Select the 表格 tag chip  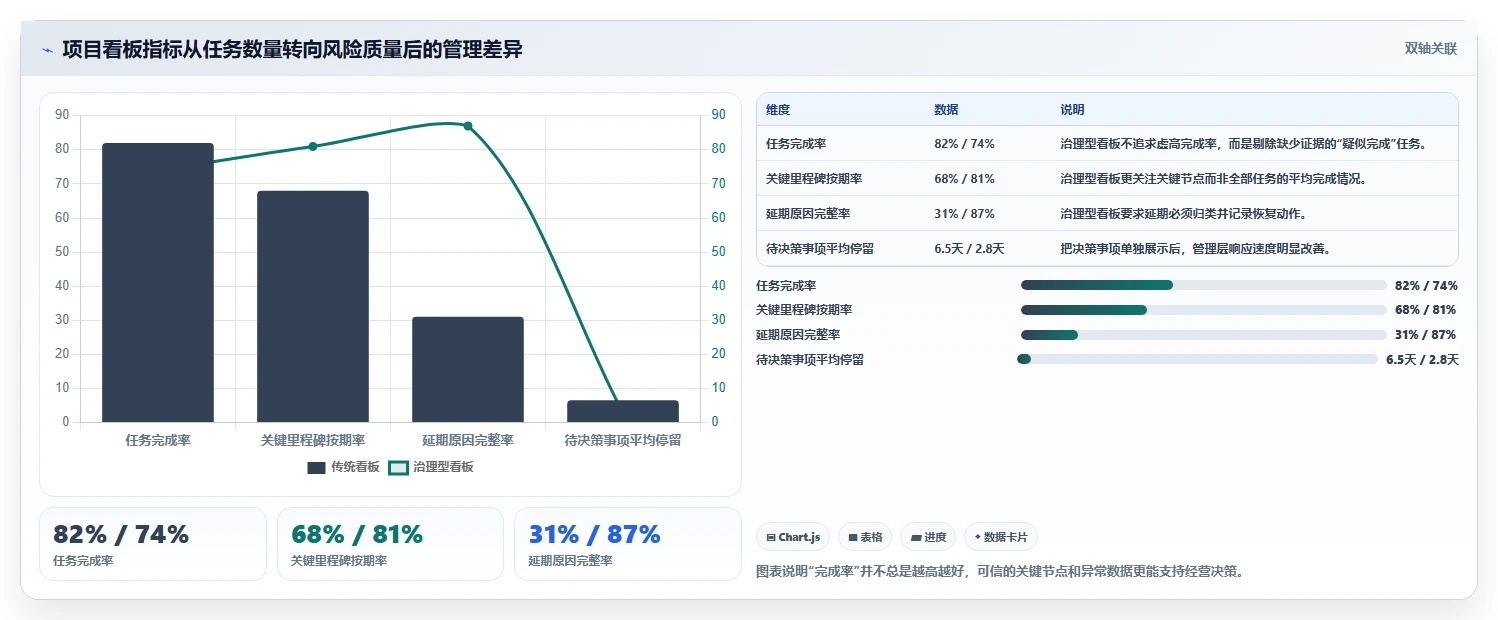(x=865, y=537)
